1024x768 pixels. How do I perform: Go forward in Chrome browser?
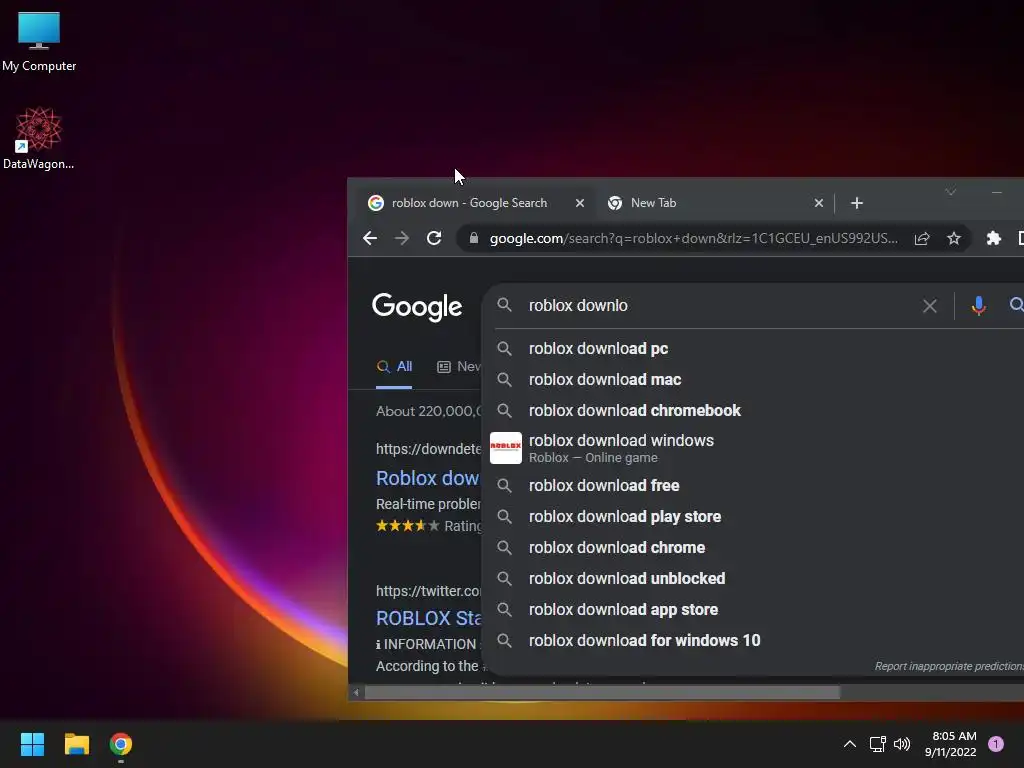402,238
